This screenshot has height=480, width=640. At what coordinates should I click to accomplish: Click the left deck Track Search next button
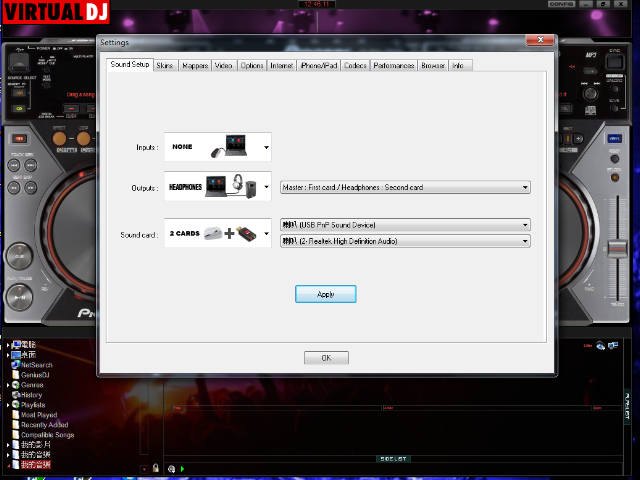pyautogui.click(x=31, y=165)
